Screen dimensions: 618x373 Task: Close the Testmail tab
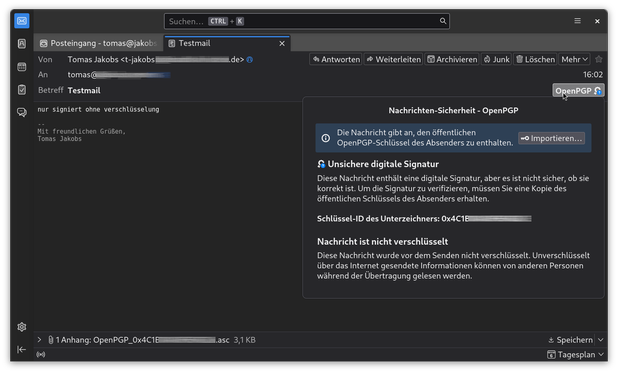click(x=282, y=43)
